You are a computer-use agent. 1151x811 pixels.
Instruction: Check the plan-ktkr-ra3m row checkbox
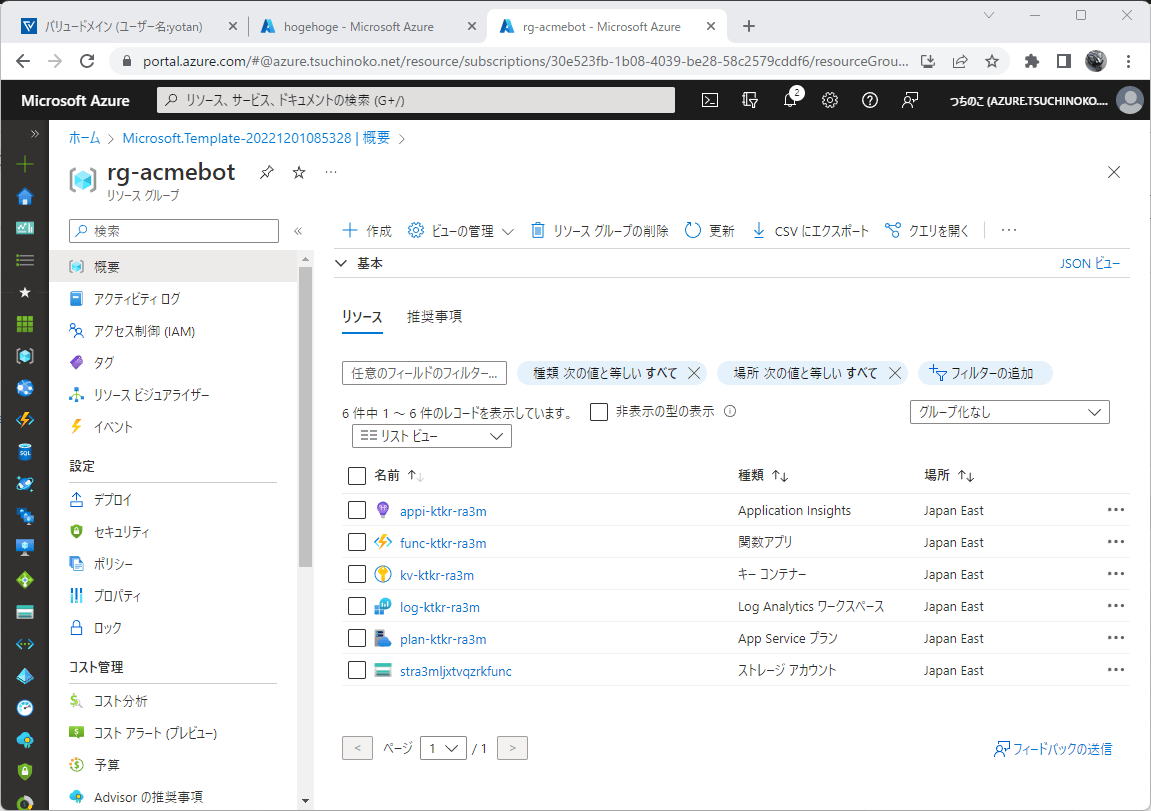point(357,639)
